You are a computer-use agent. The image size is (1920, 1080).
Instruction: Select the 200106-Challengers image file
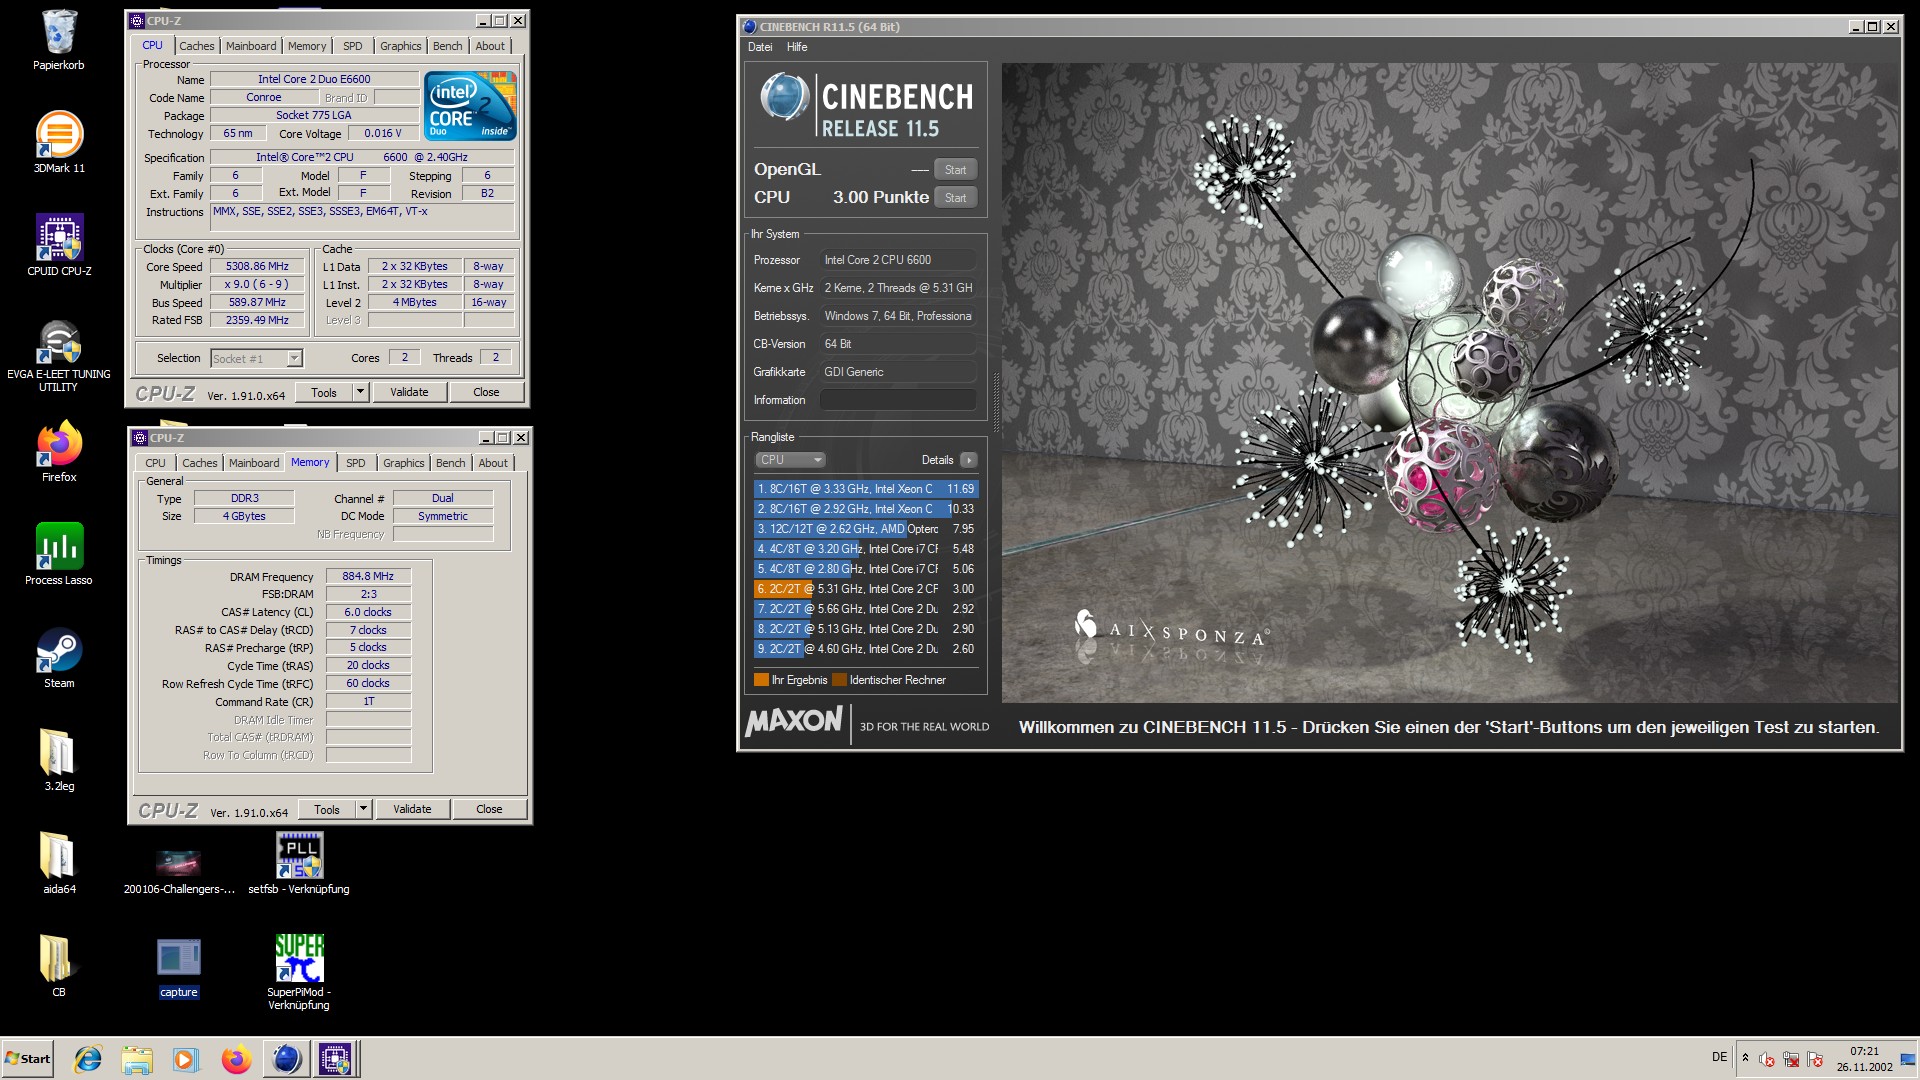pyautogui.click(x=179, y=870)
